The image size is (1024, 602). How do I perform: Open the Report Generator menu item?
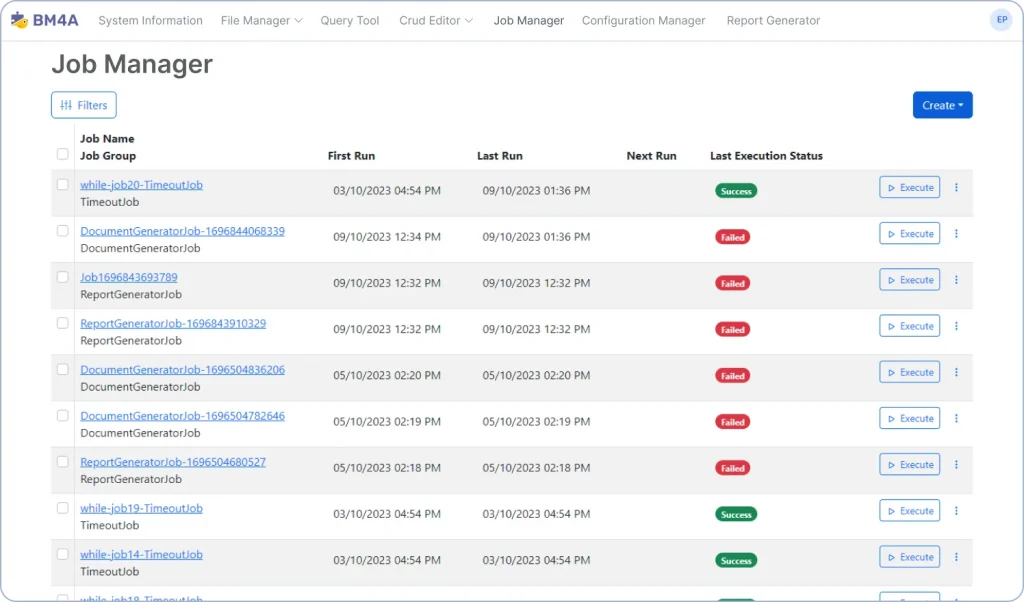(773, 21)
